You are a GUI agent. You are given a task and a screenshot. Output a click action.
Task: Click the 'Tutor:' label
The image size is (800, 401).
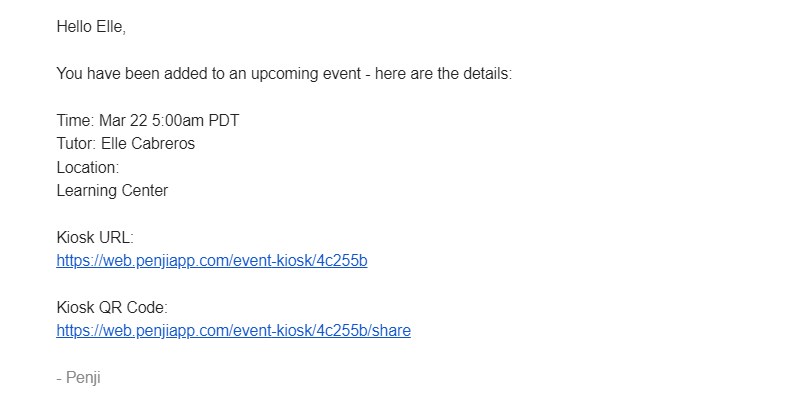pyautogui.click(x=77, y=143)
